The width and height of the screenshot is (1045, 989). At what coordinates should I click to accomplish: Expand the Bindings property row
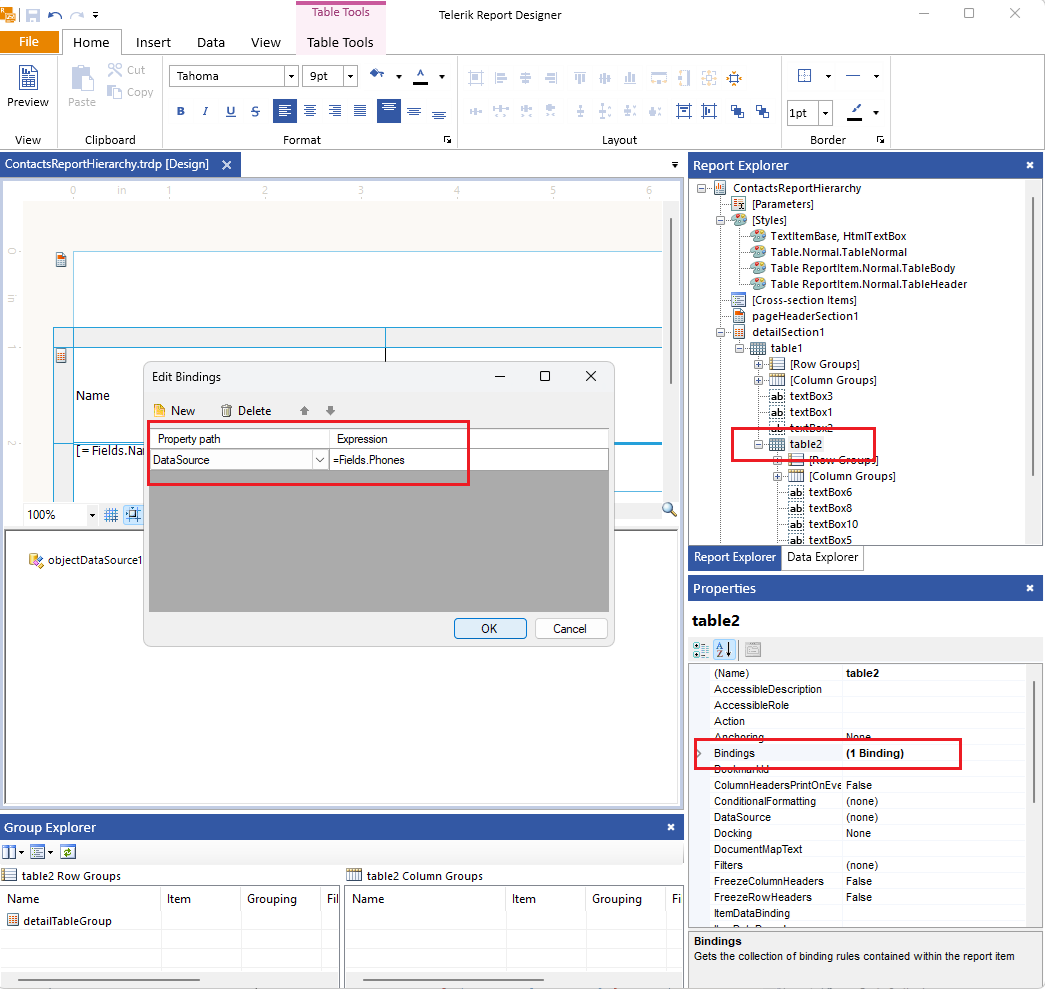(698, 754)
